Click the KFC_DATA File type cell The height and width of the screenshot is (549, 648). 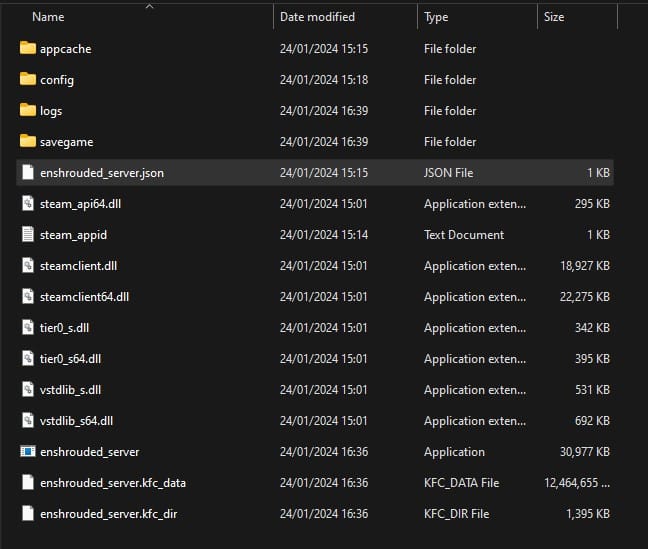tap(462, 483)
